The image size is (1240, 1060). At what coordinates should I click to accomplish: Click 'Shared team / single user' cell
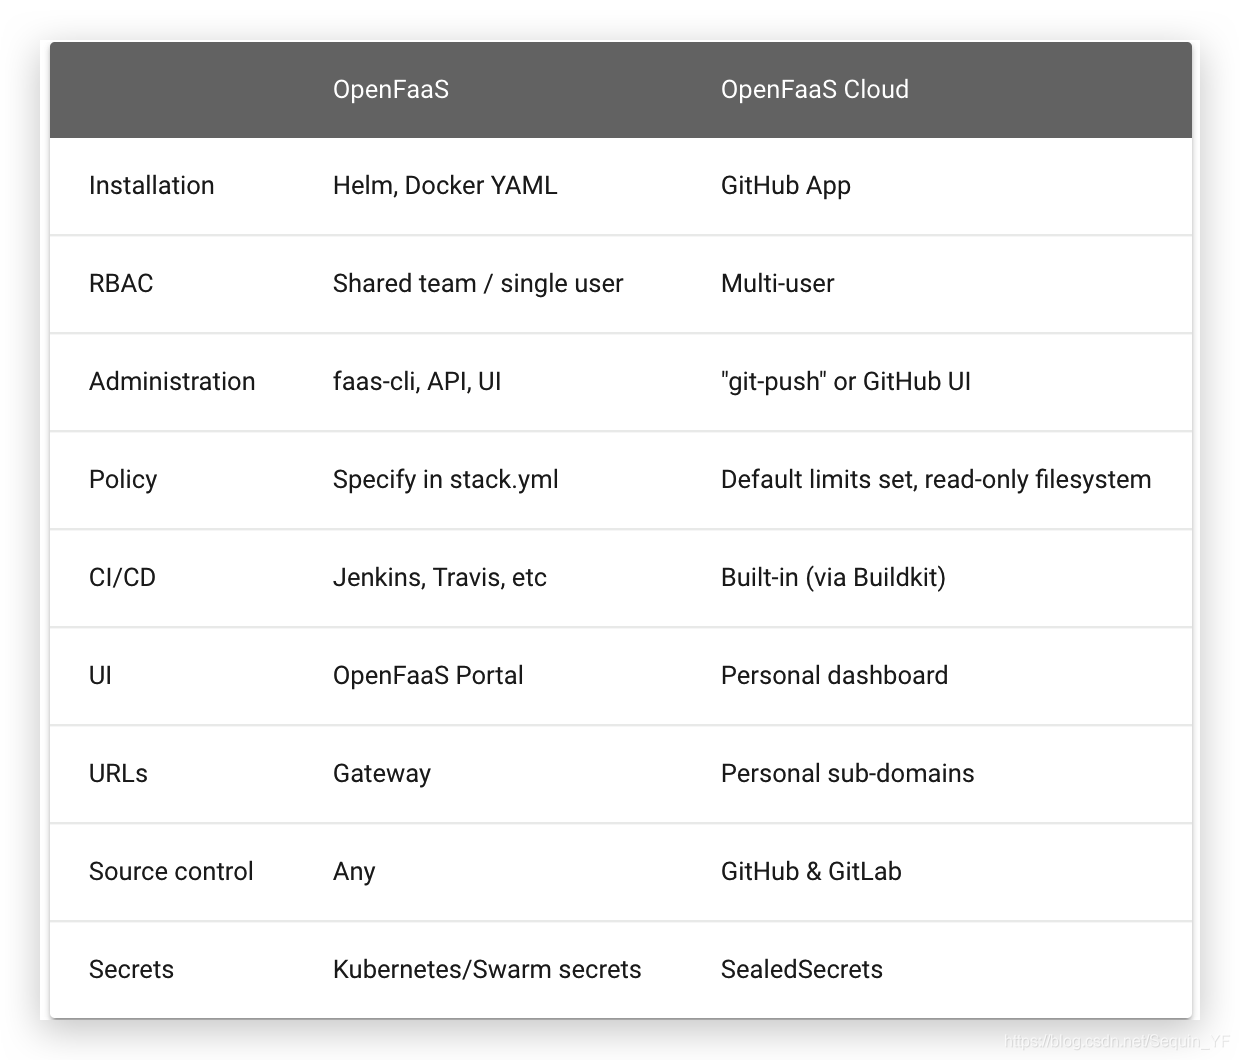[x=478, y=283]
